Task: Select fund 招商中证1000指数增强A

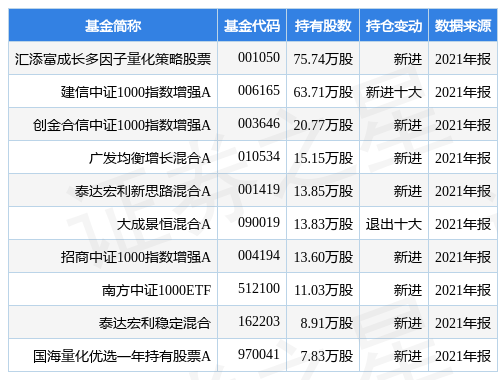Action: click(136, 257)
